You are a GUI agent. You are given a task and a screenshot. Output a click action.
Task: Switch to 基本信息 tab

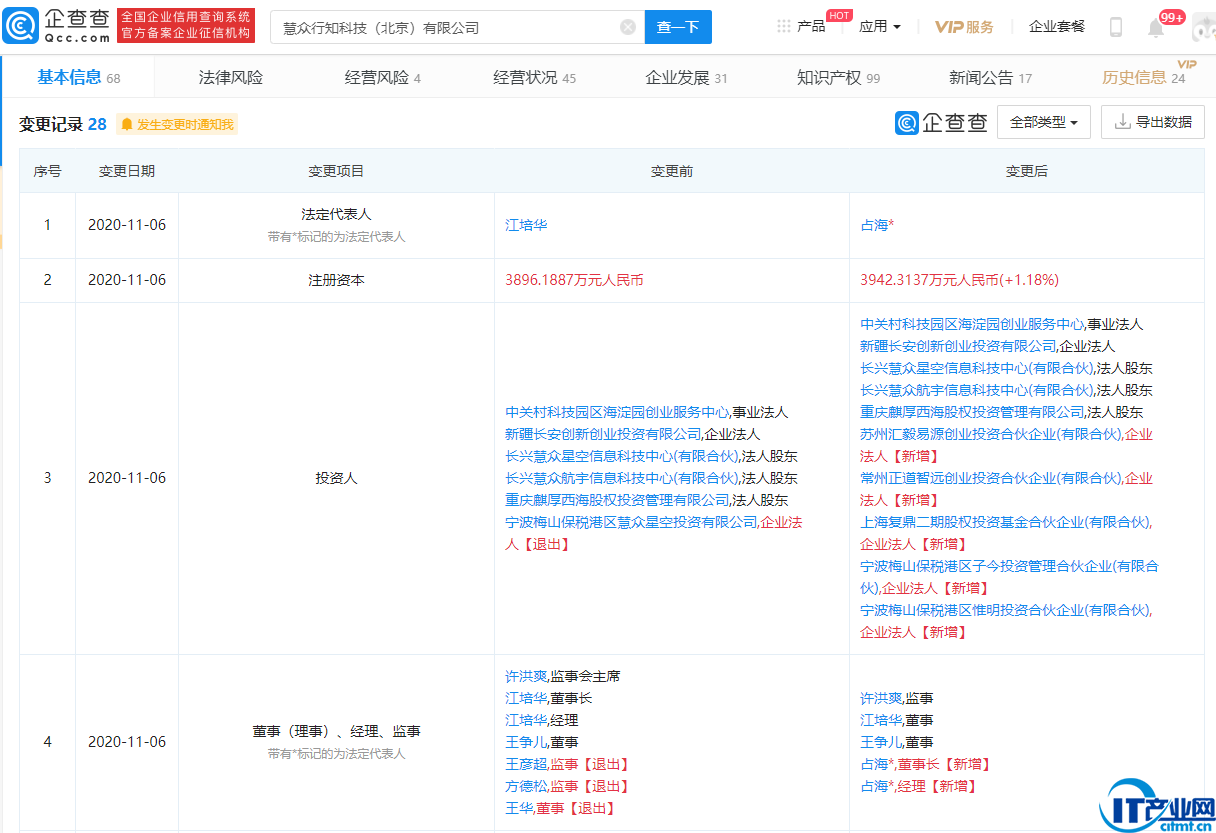tap(78, 77)
